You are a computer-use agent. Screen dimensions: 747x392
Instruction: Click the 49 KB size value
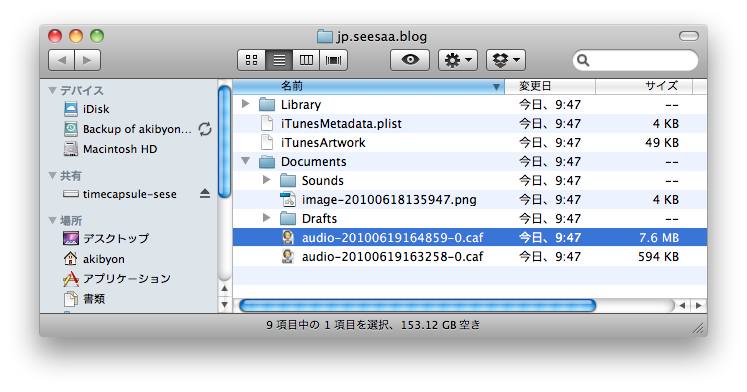coord(662,142)
